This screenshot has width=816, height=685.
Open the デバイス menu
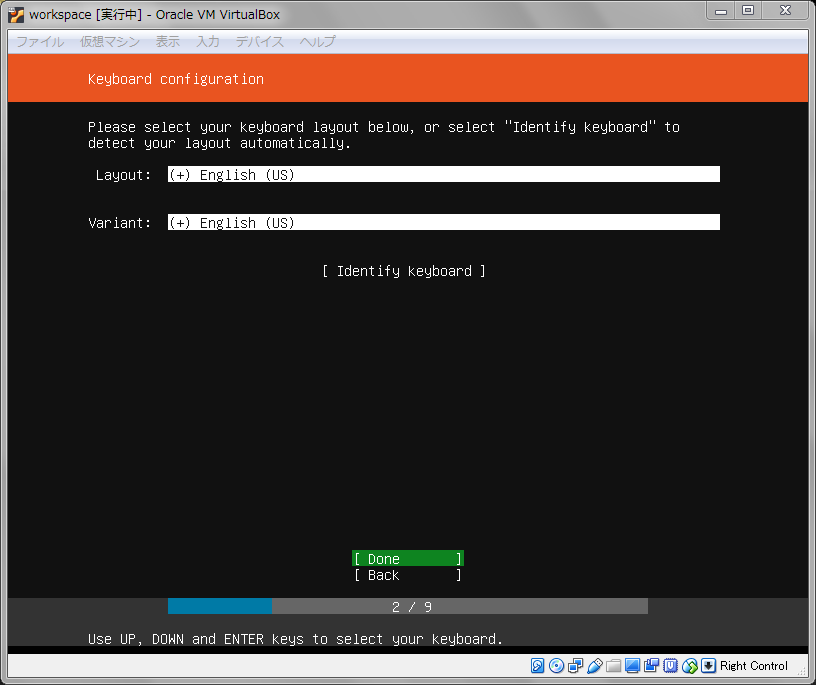tap(260, 42)
